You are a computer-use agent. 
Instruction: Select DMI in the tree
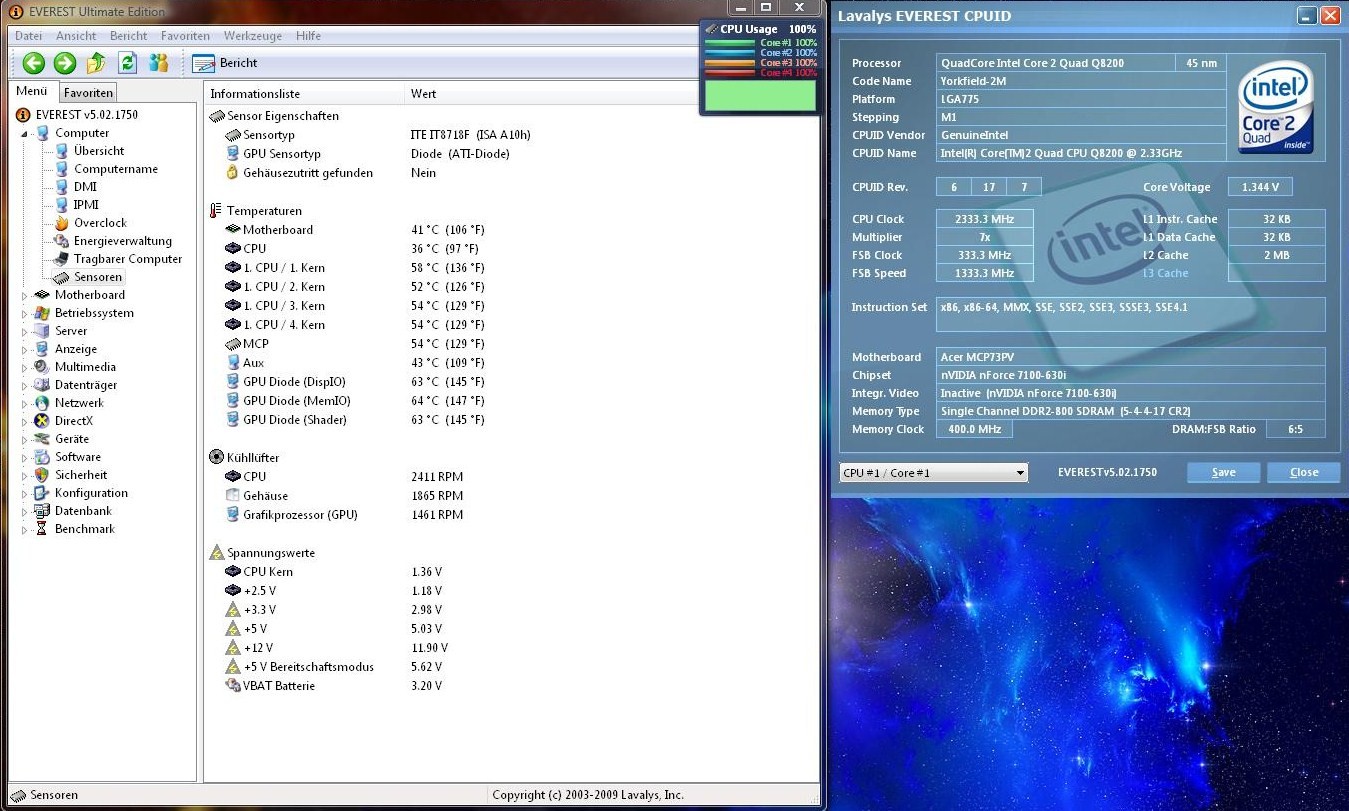point(85,187)
